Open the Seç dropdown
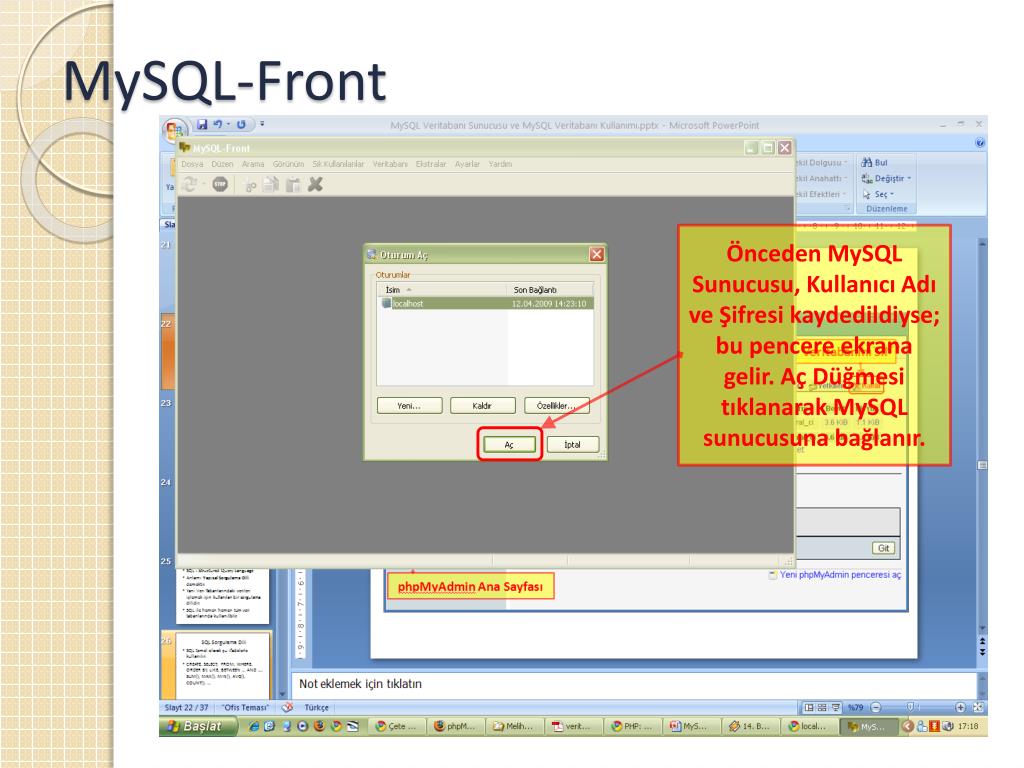This screenshot has height=768, width=1024. point(878,194)
